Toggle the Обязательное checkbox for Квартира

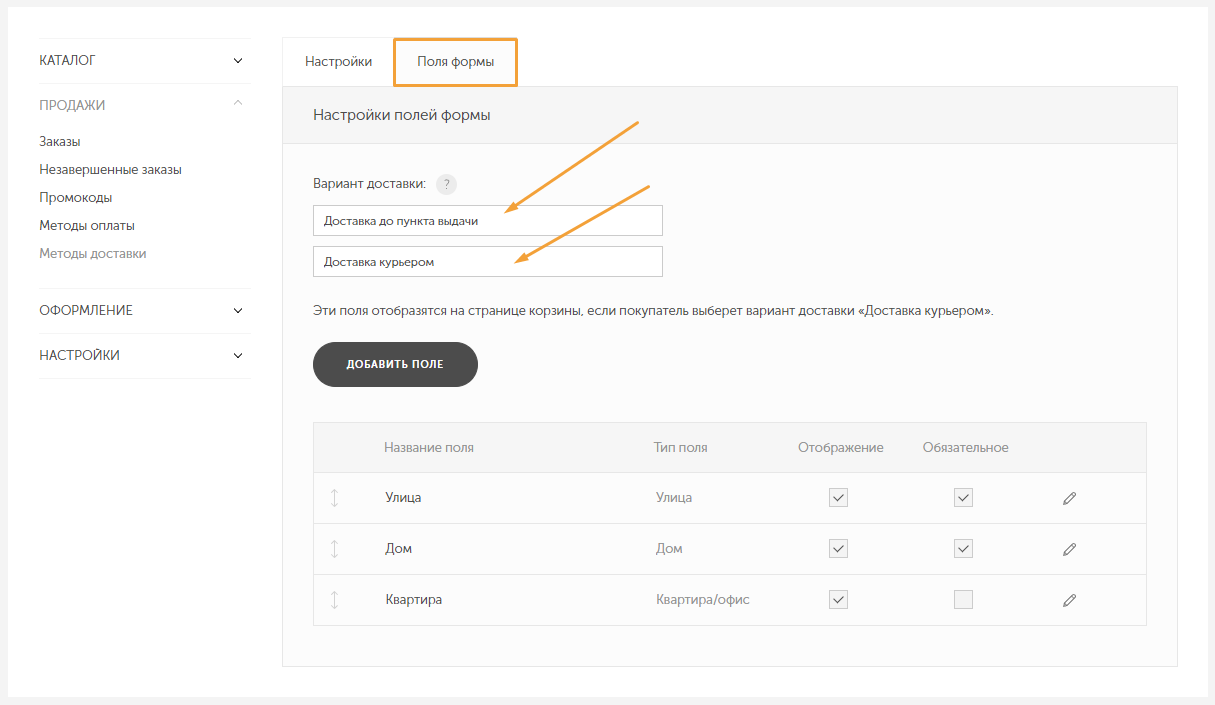[963, 600]
